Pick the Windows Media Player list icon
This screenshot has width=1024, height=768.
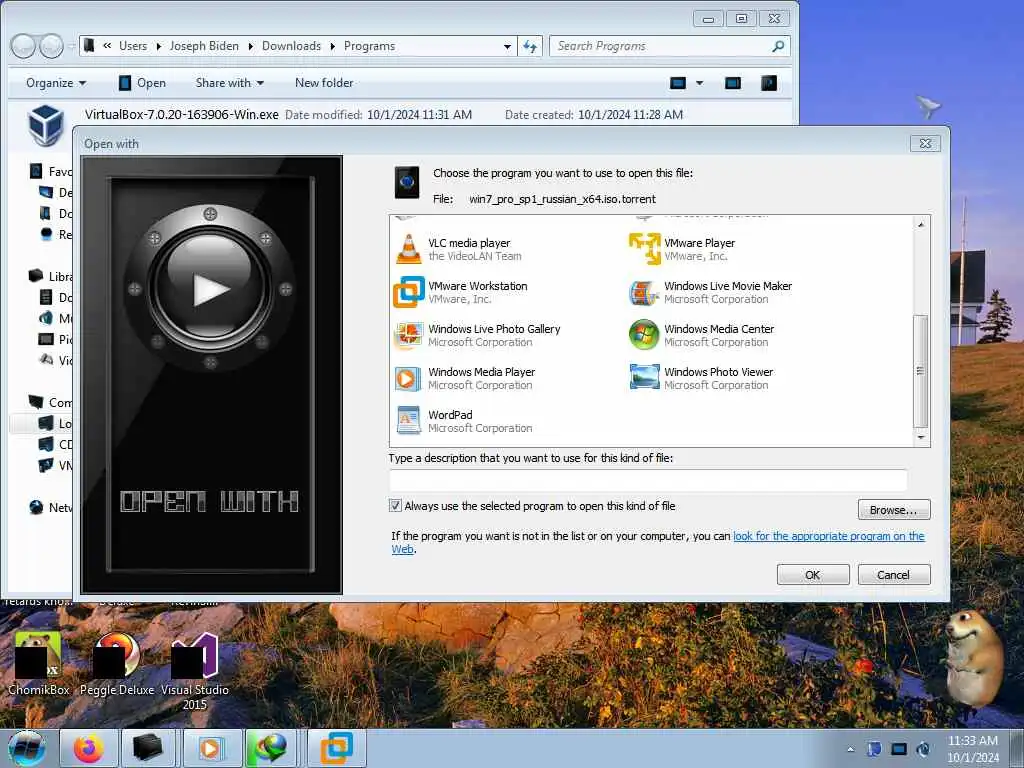tap(408, 379)
